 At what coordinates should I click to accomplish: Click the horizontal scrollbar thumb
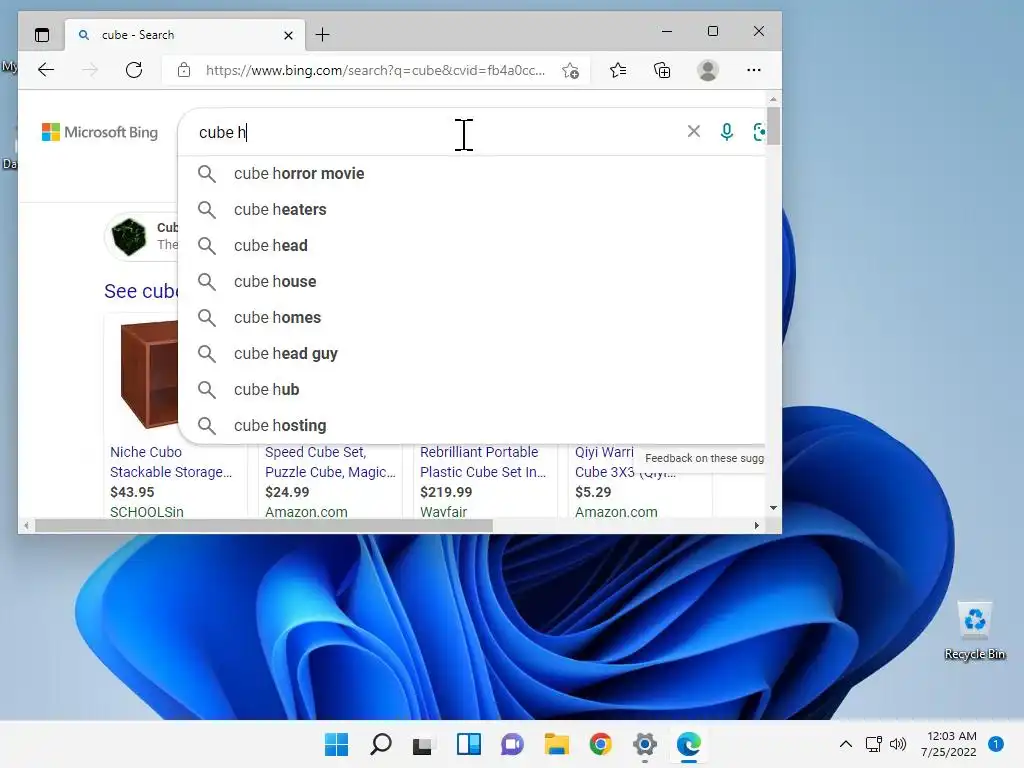pyautogui.click(x=264, y=526)
